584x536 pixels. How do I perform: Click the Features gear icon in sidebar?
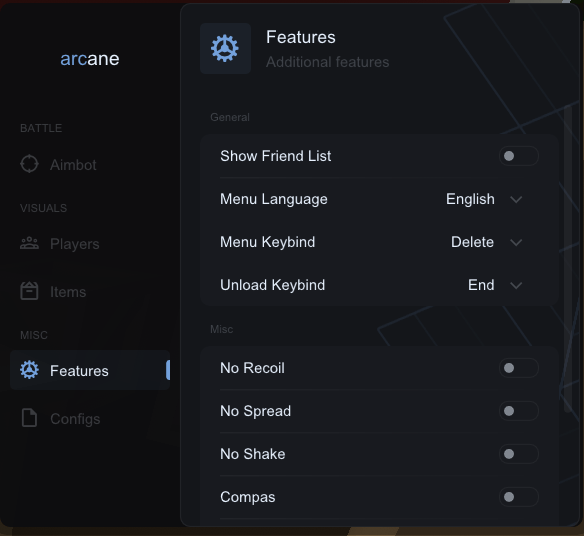point(29,370)
